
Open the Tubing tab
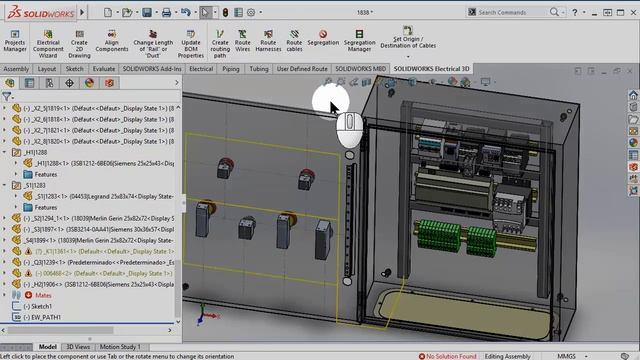coord(259,69)
